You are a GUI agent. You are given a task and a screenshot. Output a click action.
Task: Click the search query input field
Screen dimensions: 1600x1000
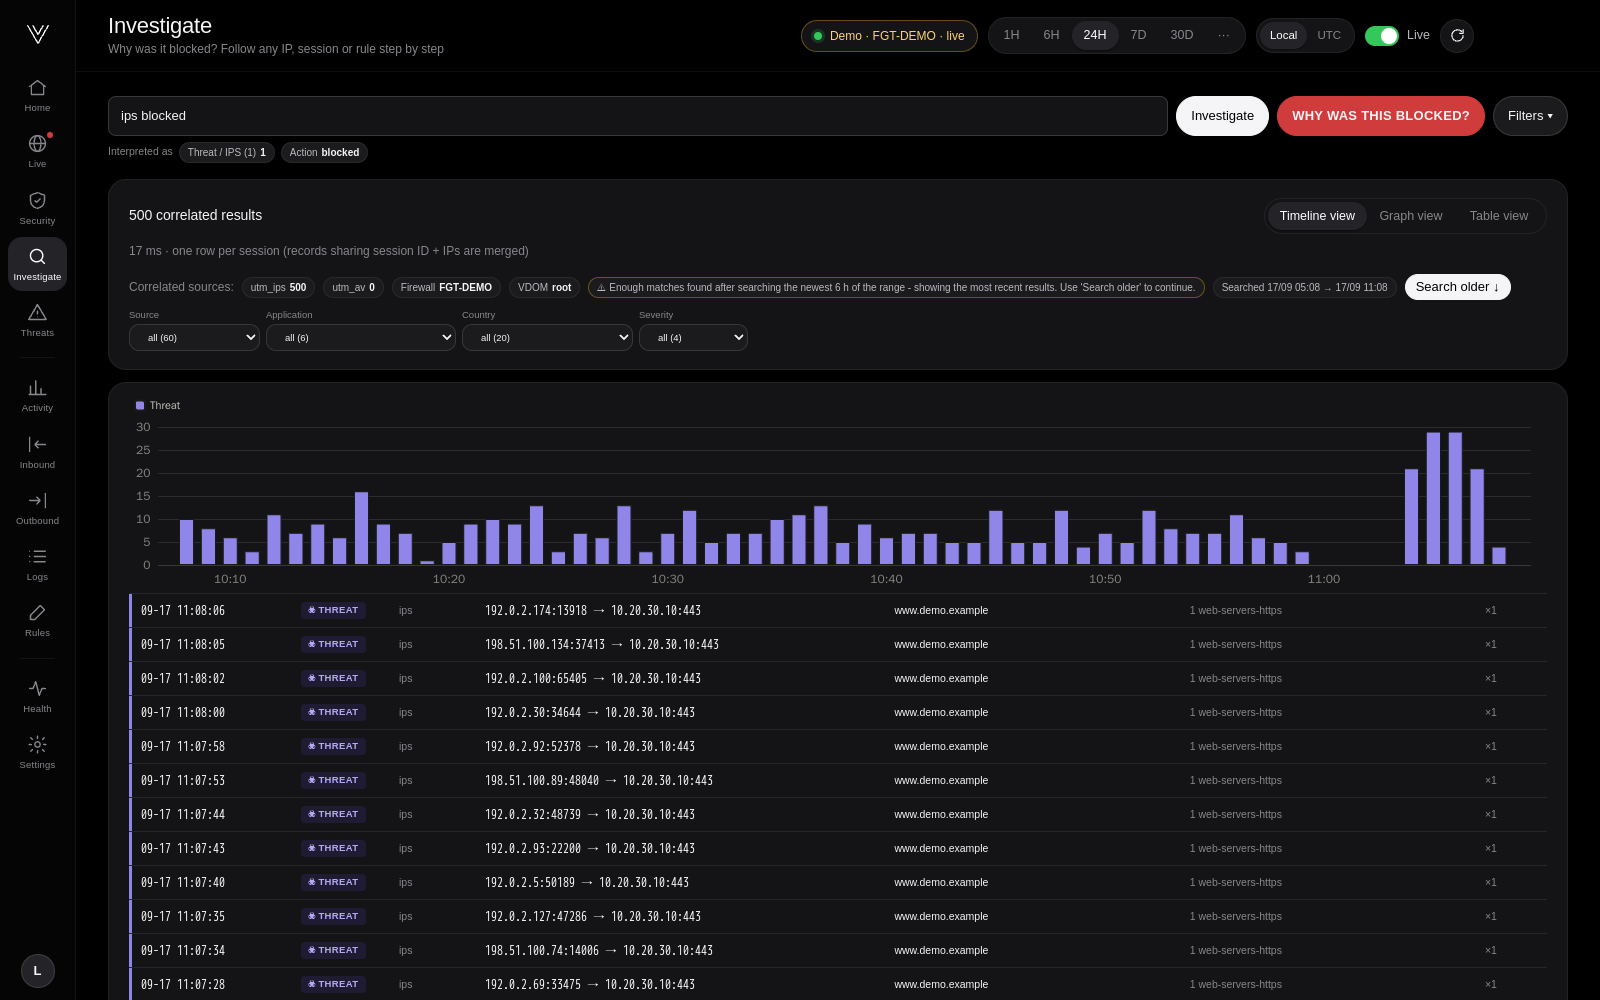click(x=637, y=116)
